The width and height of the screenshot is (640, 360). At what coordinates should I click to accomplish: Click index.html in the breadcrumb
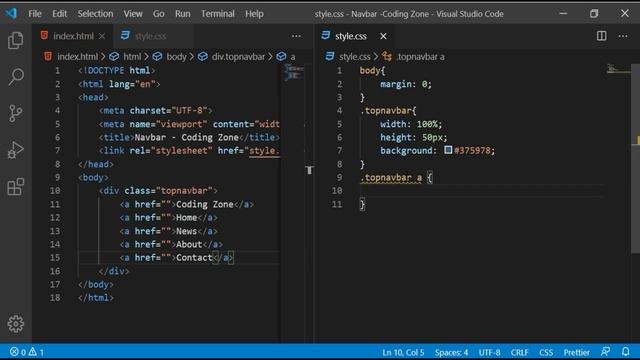(77, 57)
